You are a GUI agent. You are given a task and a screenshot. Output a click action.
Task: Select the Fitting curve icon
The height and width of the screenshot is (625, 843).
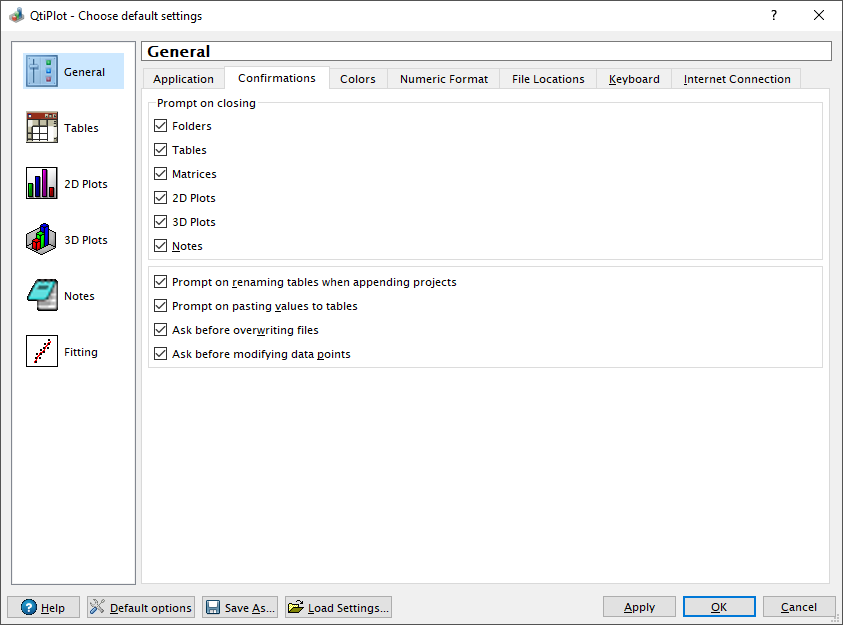(x=42, y=352)
